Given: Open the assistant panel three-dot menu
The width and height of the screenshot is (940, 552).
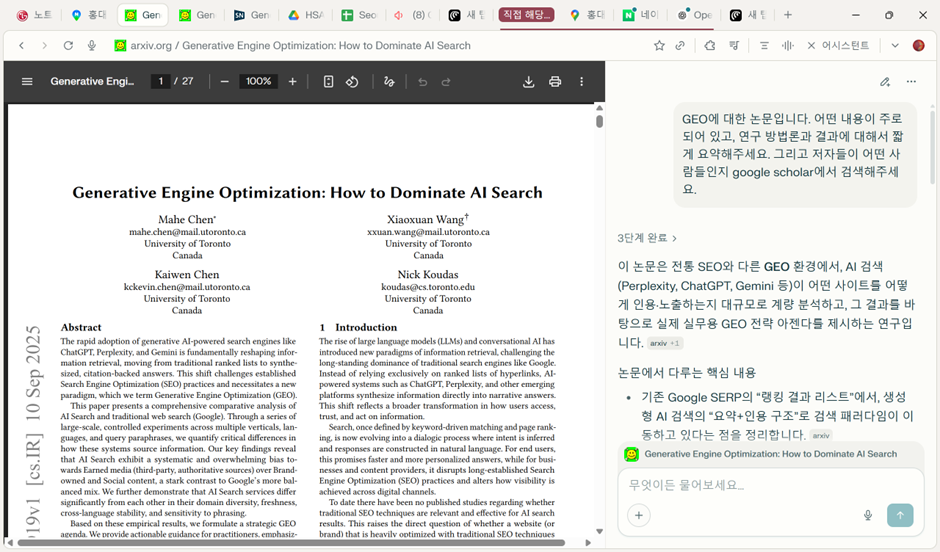Looking at the screenshot, I should click(911, 82).
